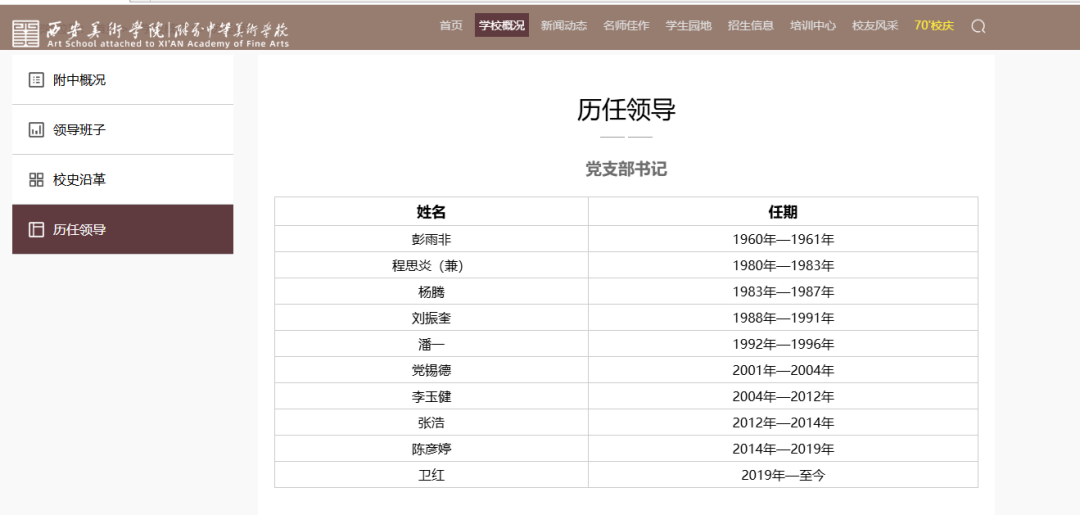Go to 名师佳作 in navigation
Viewport: 1080px width, 515px height.
[626, 25]
